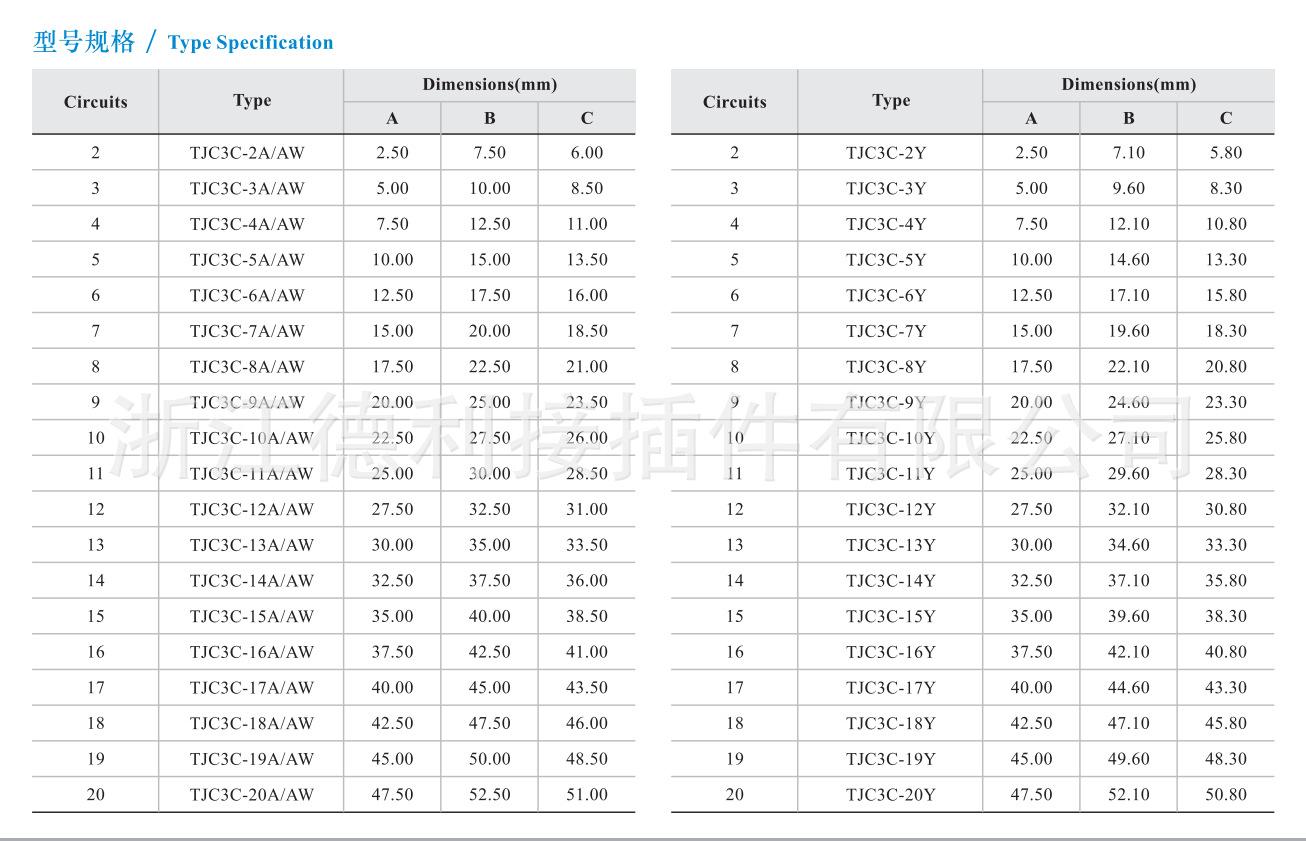
Task: Click the 52.50 value in the last row
Action: point(489,795)
